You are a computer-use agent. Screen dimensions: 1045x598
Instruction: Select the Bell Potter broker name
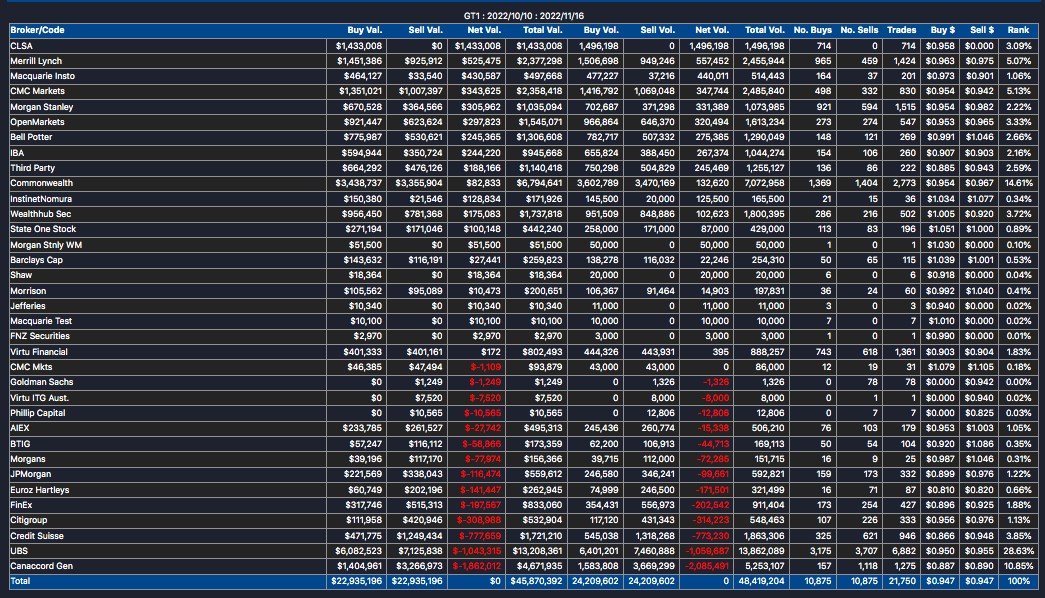31,137
